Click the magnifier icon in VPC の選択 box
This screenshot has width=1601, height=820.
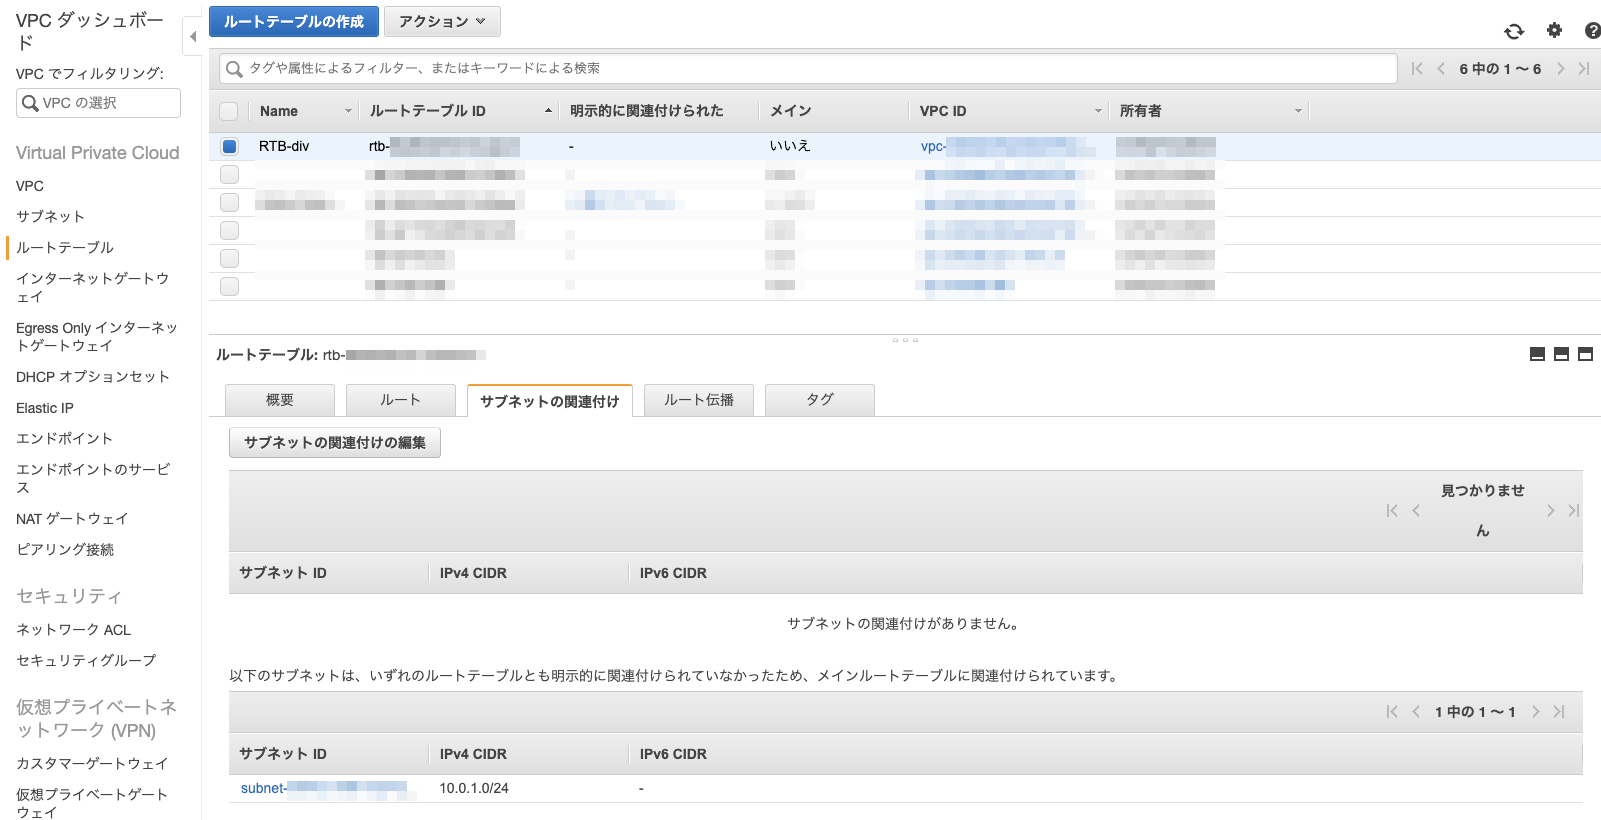coord(30,103)
